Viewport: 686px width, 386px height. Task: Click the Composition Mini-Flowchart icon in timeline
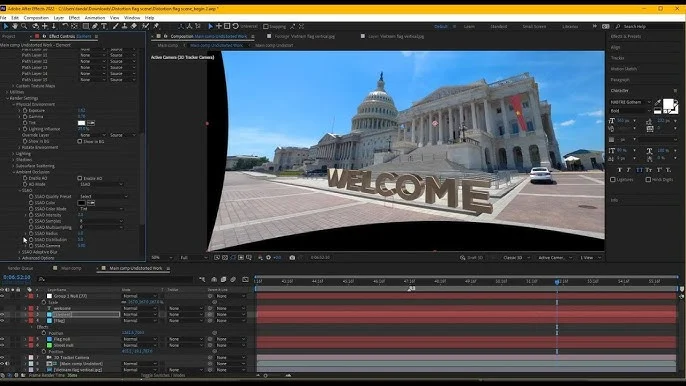202,279
